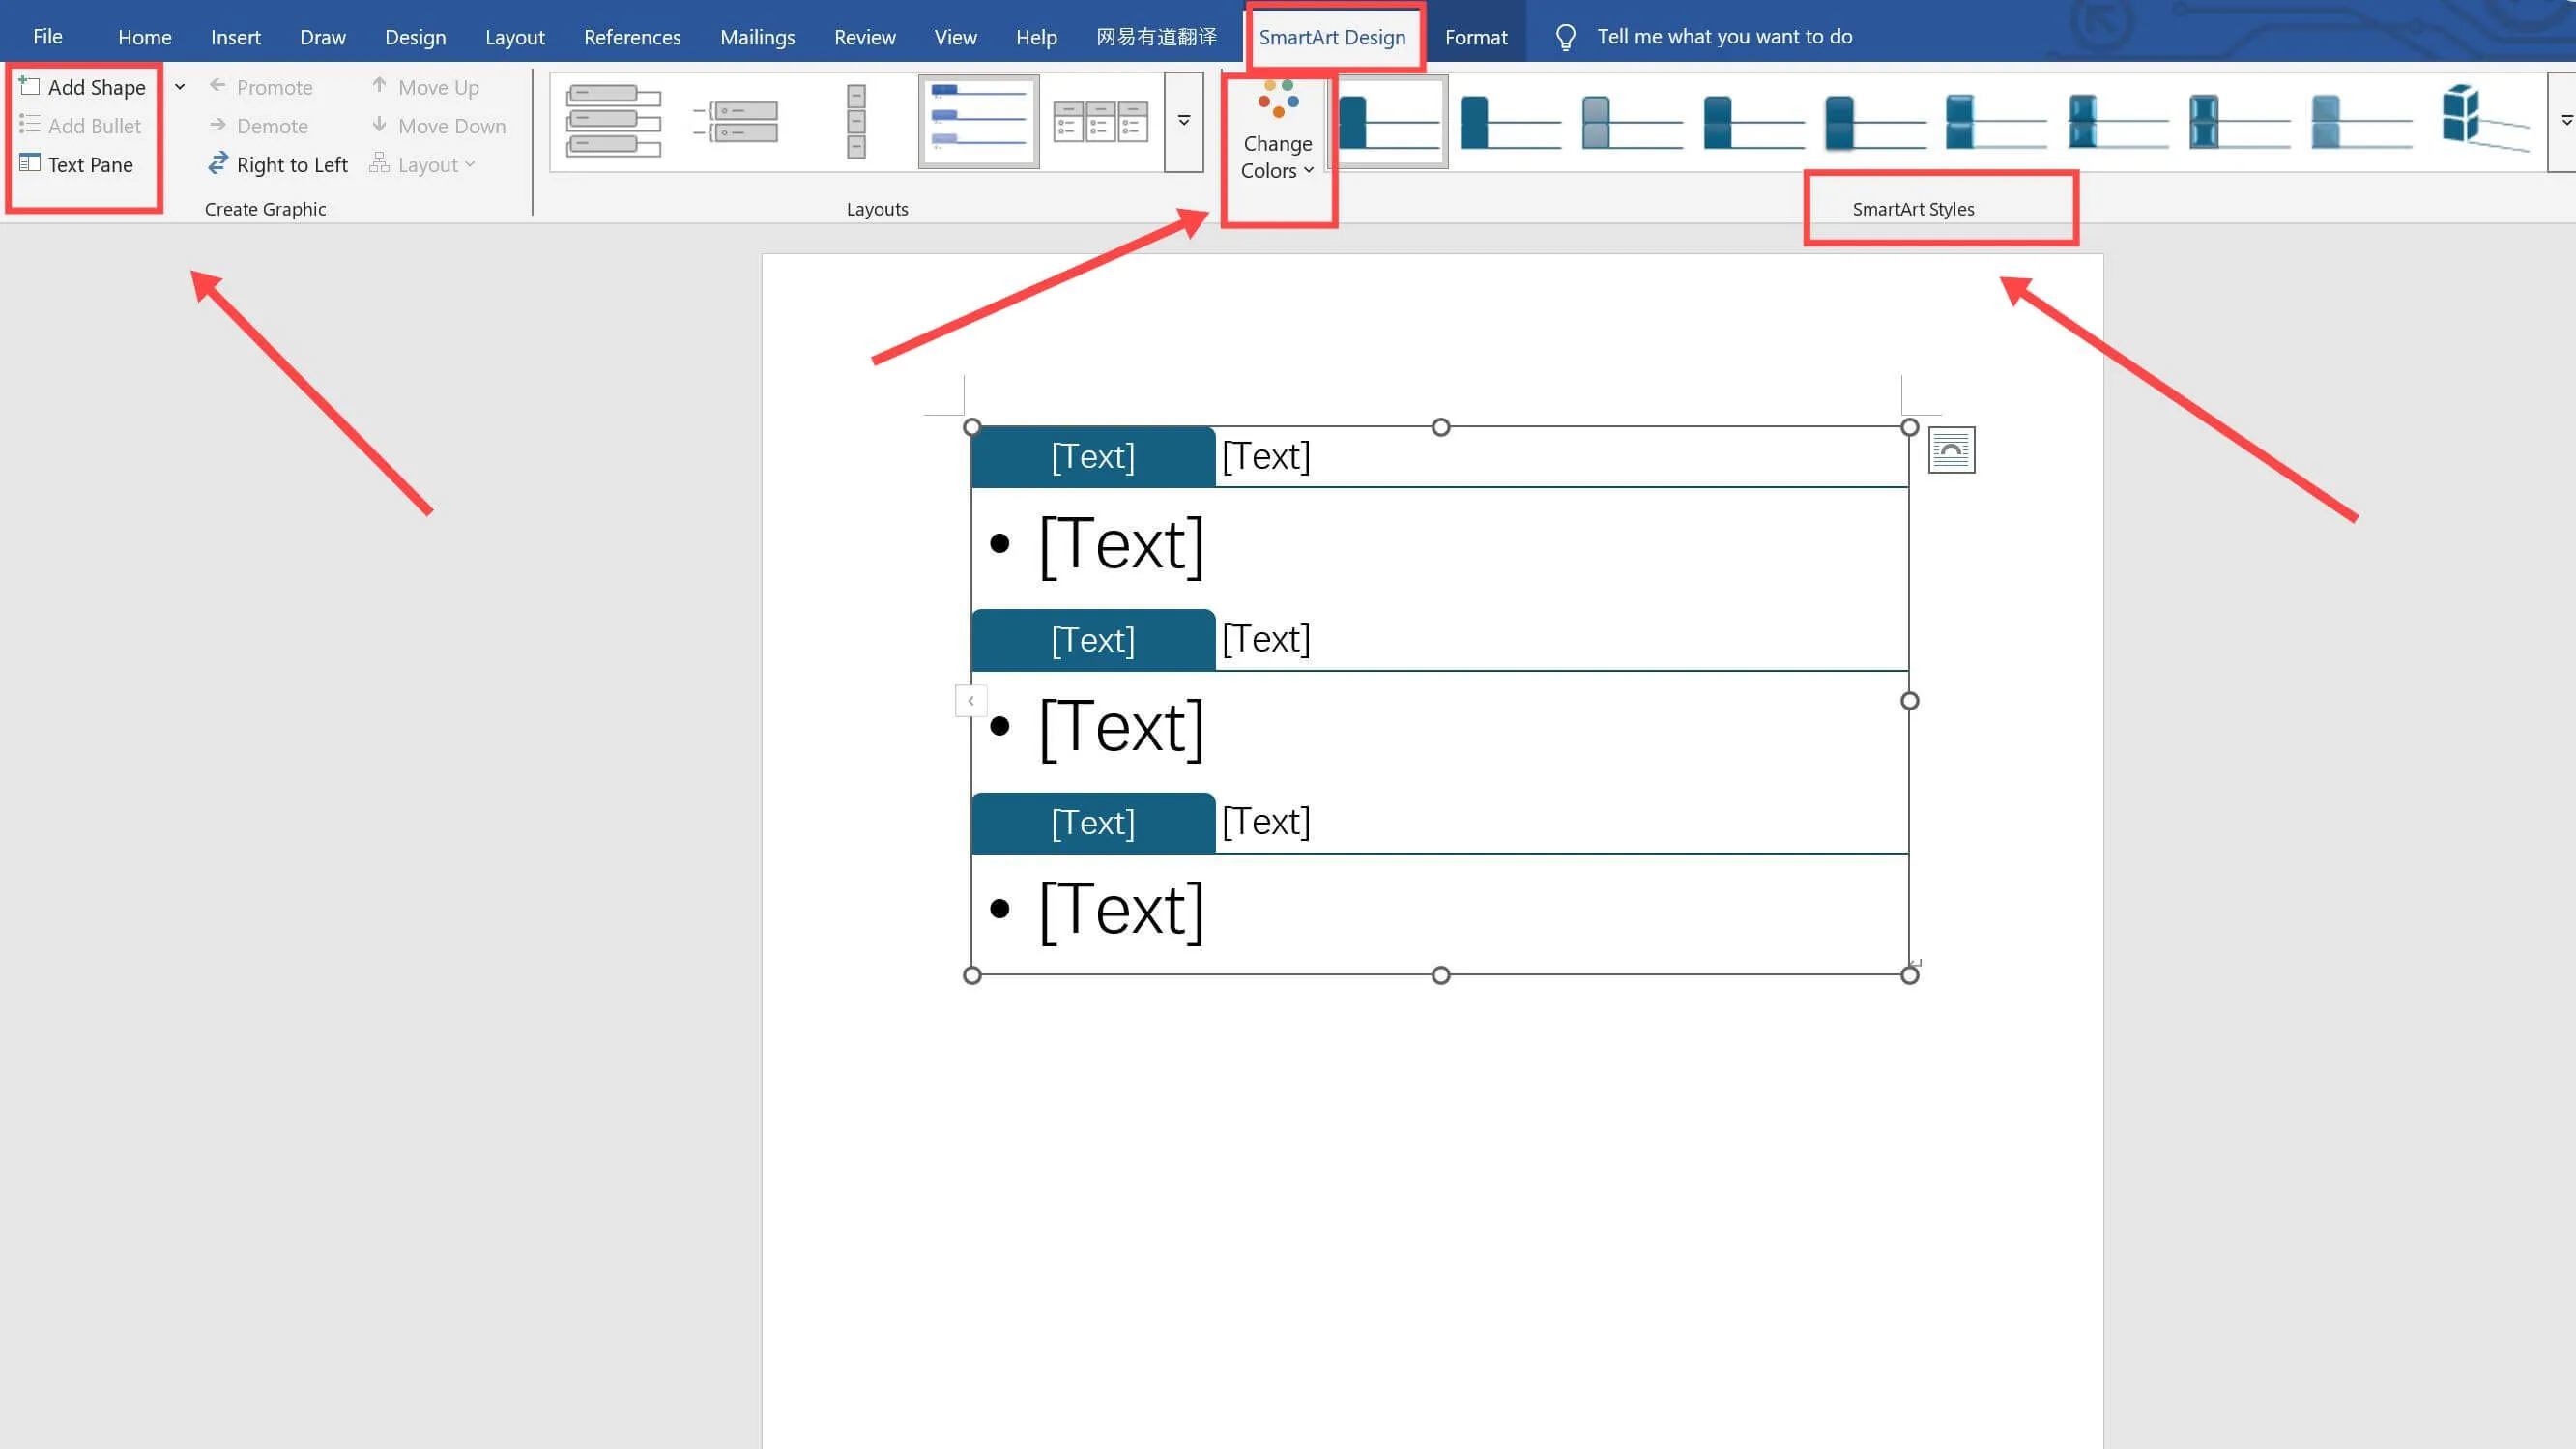Expand the Layouts gallery more arrow
The width and height of the screenshot is (2576, 1449).
pos(1183,121)
